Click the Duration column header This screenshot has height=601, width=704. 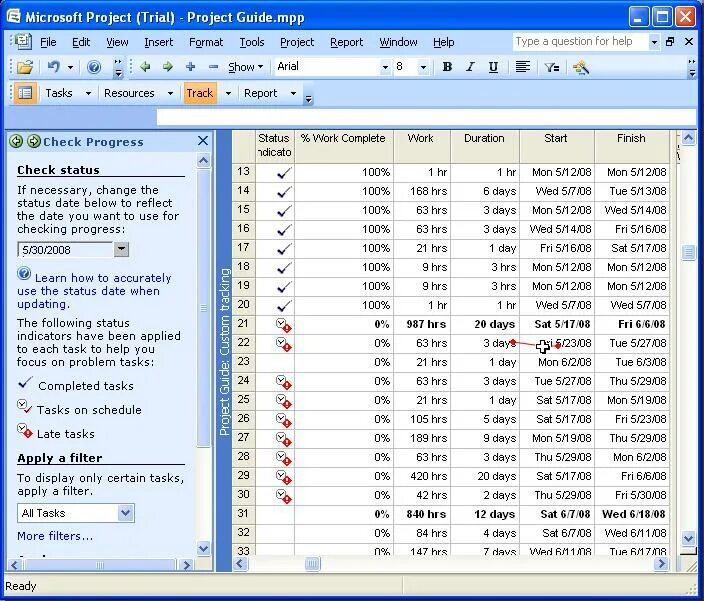pyautogui.click(x=484, y=146)
